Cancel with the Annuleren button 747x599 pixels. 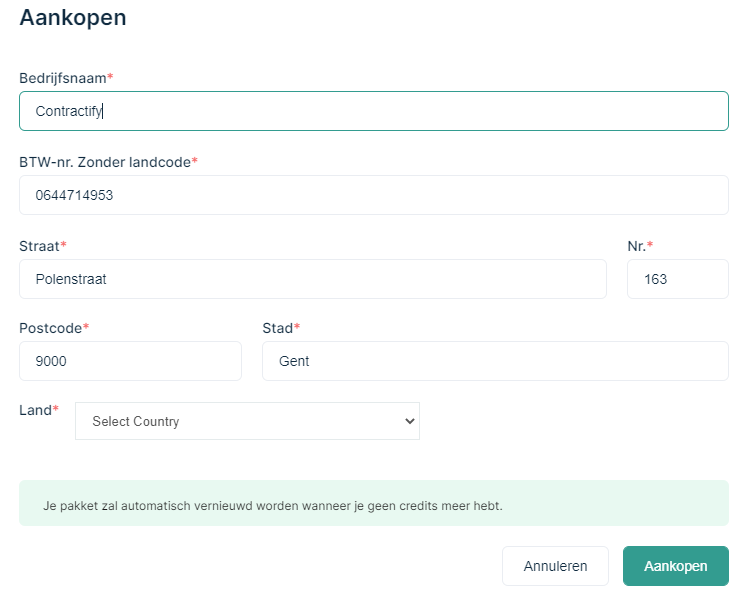coord(555,566)
